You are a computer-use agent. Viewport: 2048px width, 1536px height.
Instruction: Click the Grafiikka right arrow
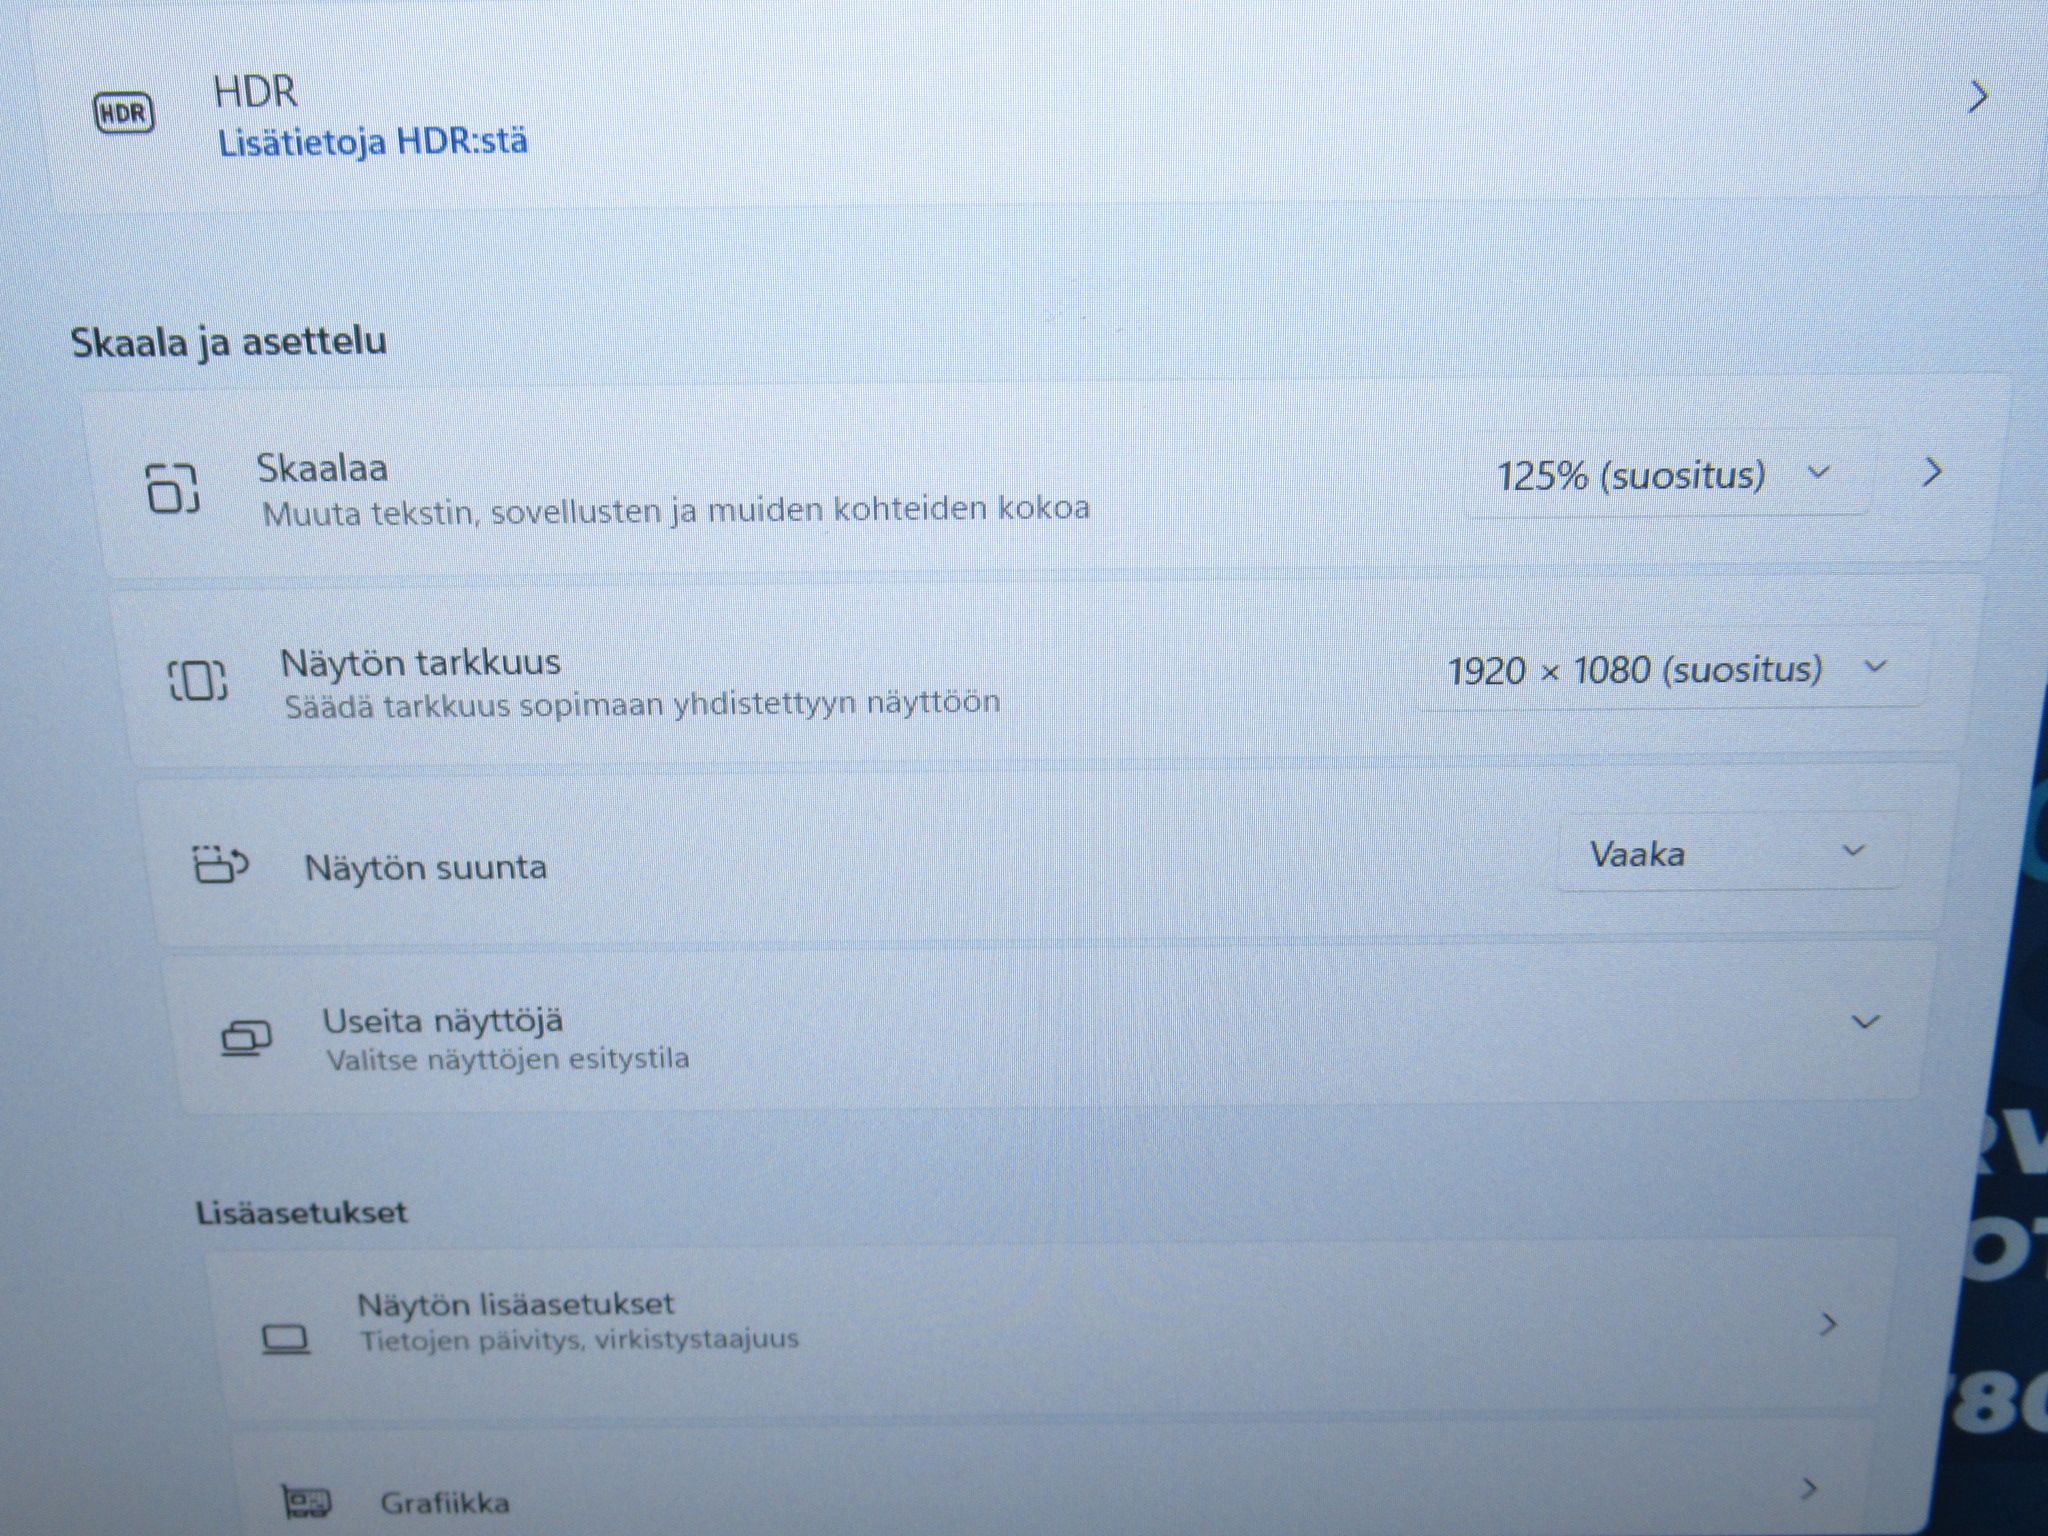pyautogui.click(x=1808, y=1489)
